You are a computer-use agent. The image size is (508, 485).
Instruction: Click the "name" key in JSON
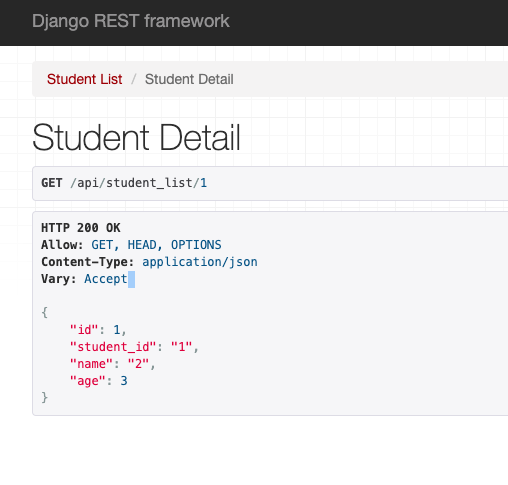pyautogui.click(x=91, y=364)
